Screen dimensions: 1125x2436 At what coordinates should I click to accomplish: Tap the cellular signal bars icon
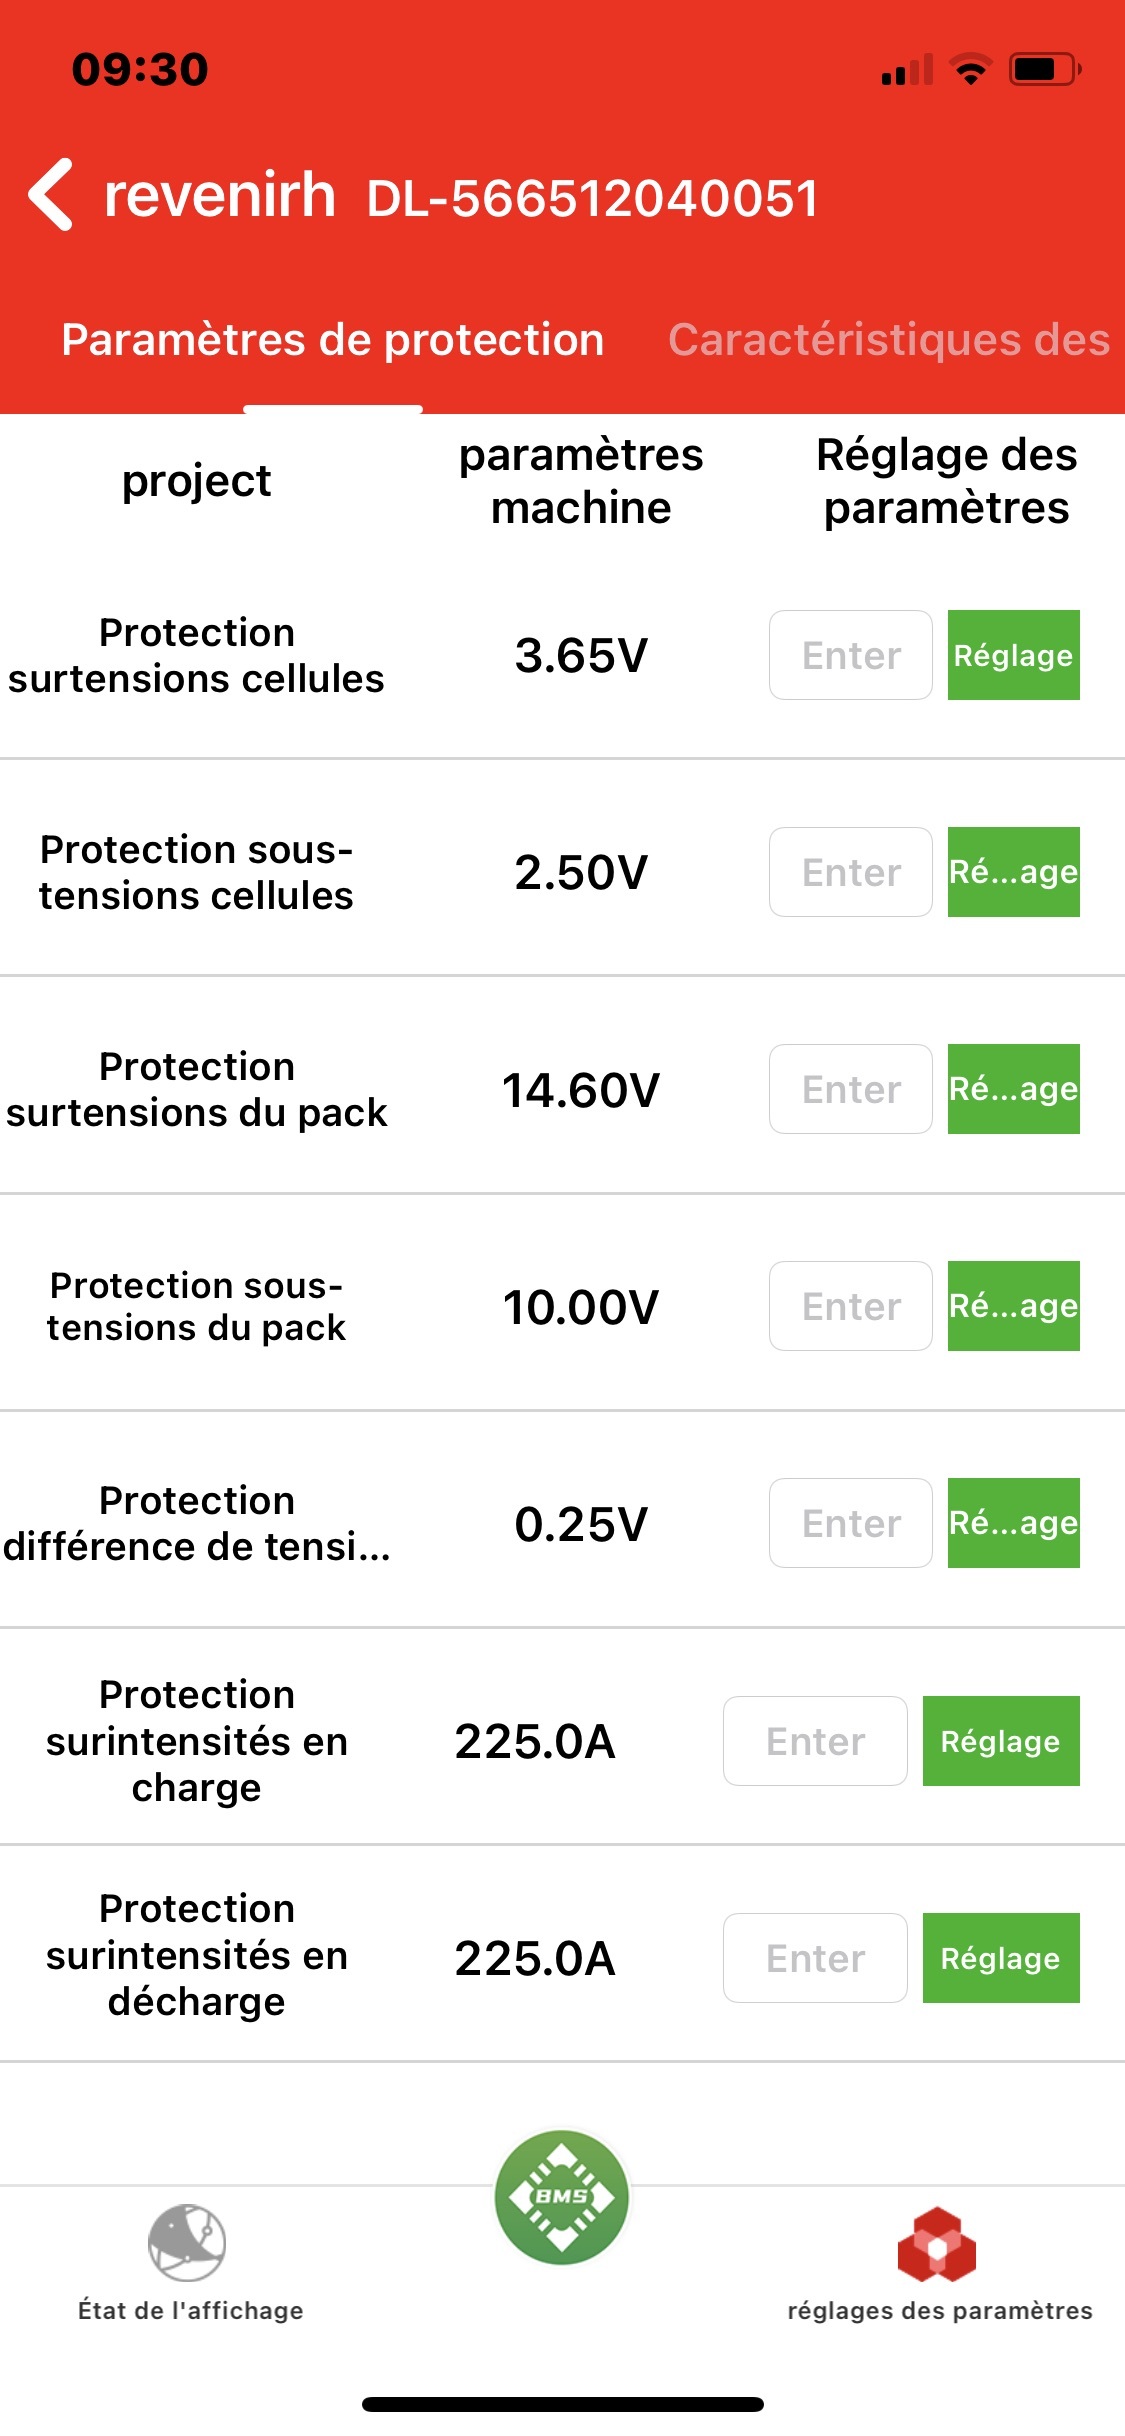click(x=907, y=70)
